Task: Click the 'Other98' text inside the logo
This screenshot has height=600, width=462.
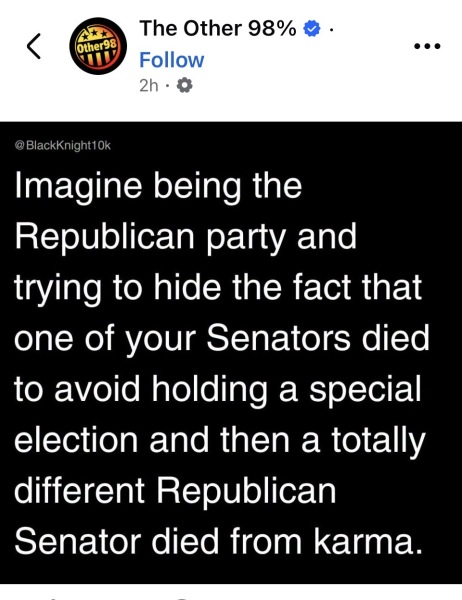Action: (96, 47)
